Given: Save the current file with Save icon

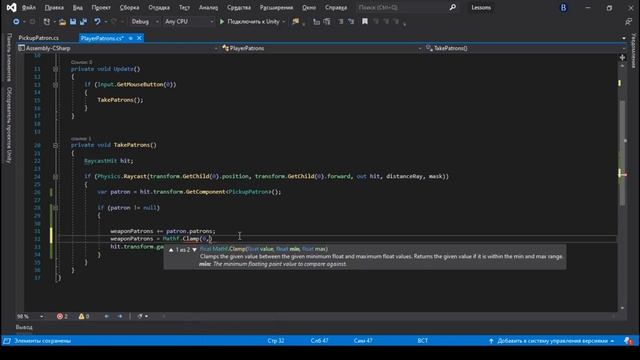Looking at the screenshot, I should (x=73, y=22).
